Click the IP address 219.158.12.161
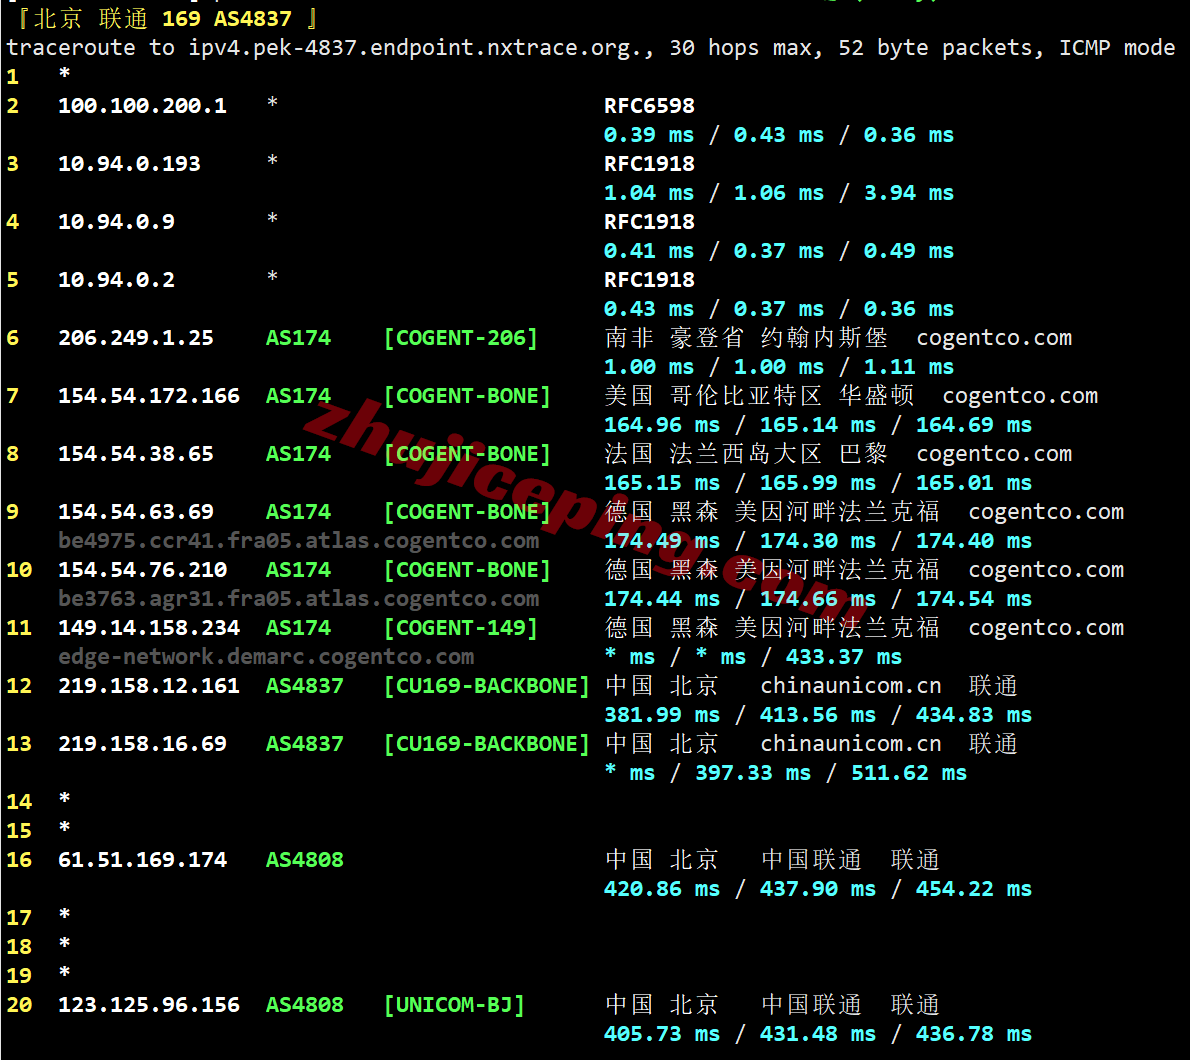This screenshot has height=1060, width=1190. click(149, 686)
